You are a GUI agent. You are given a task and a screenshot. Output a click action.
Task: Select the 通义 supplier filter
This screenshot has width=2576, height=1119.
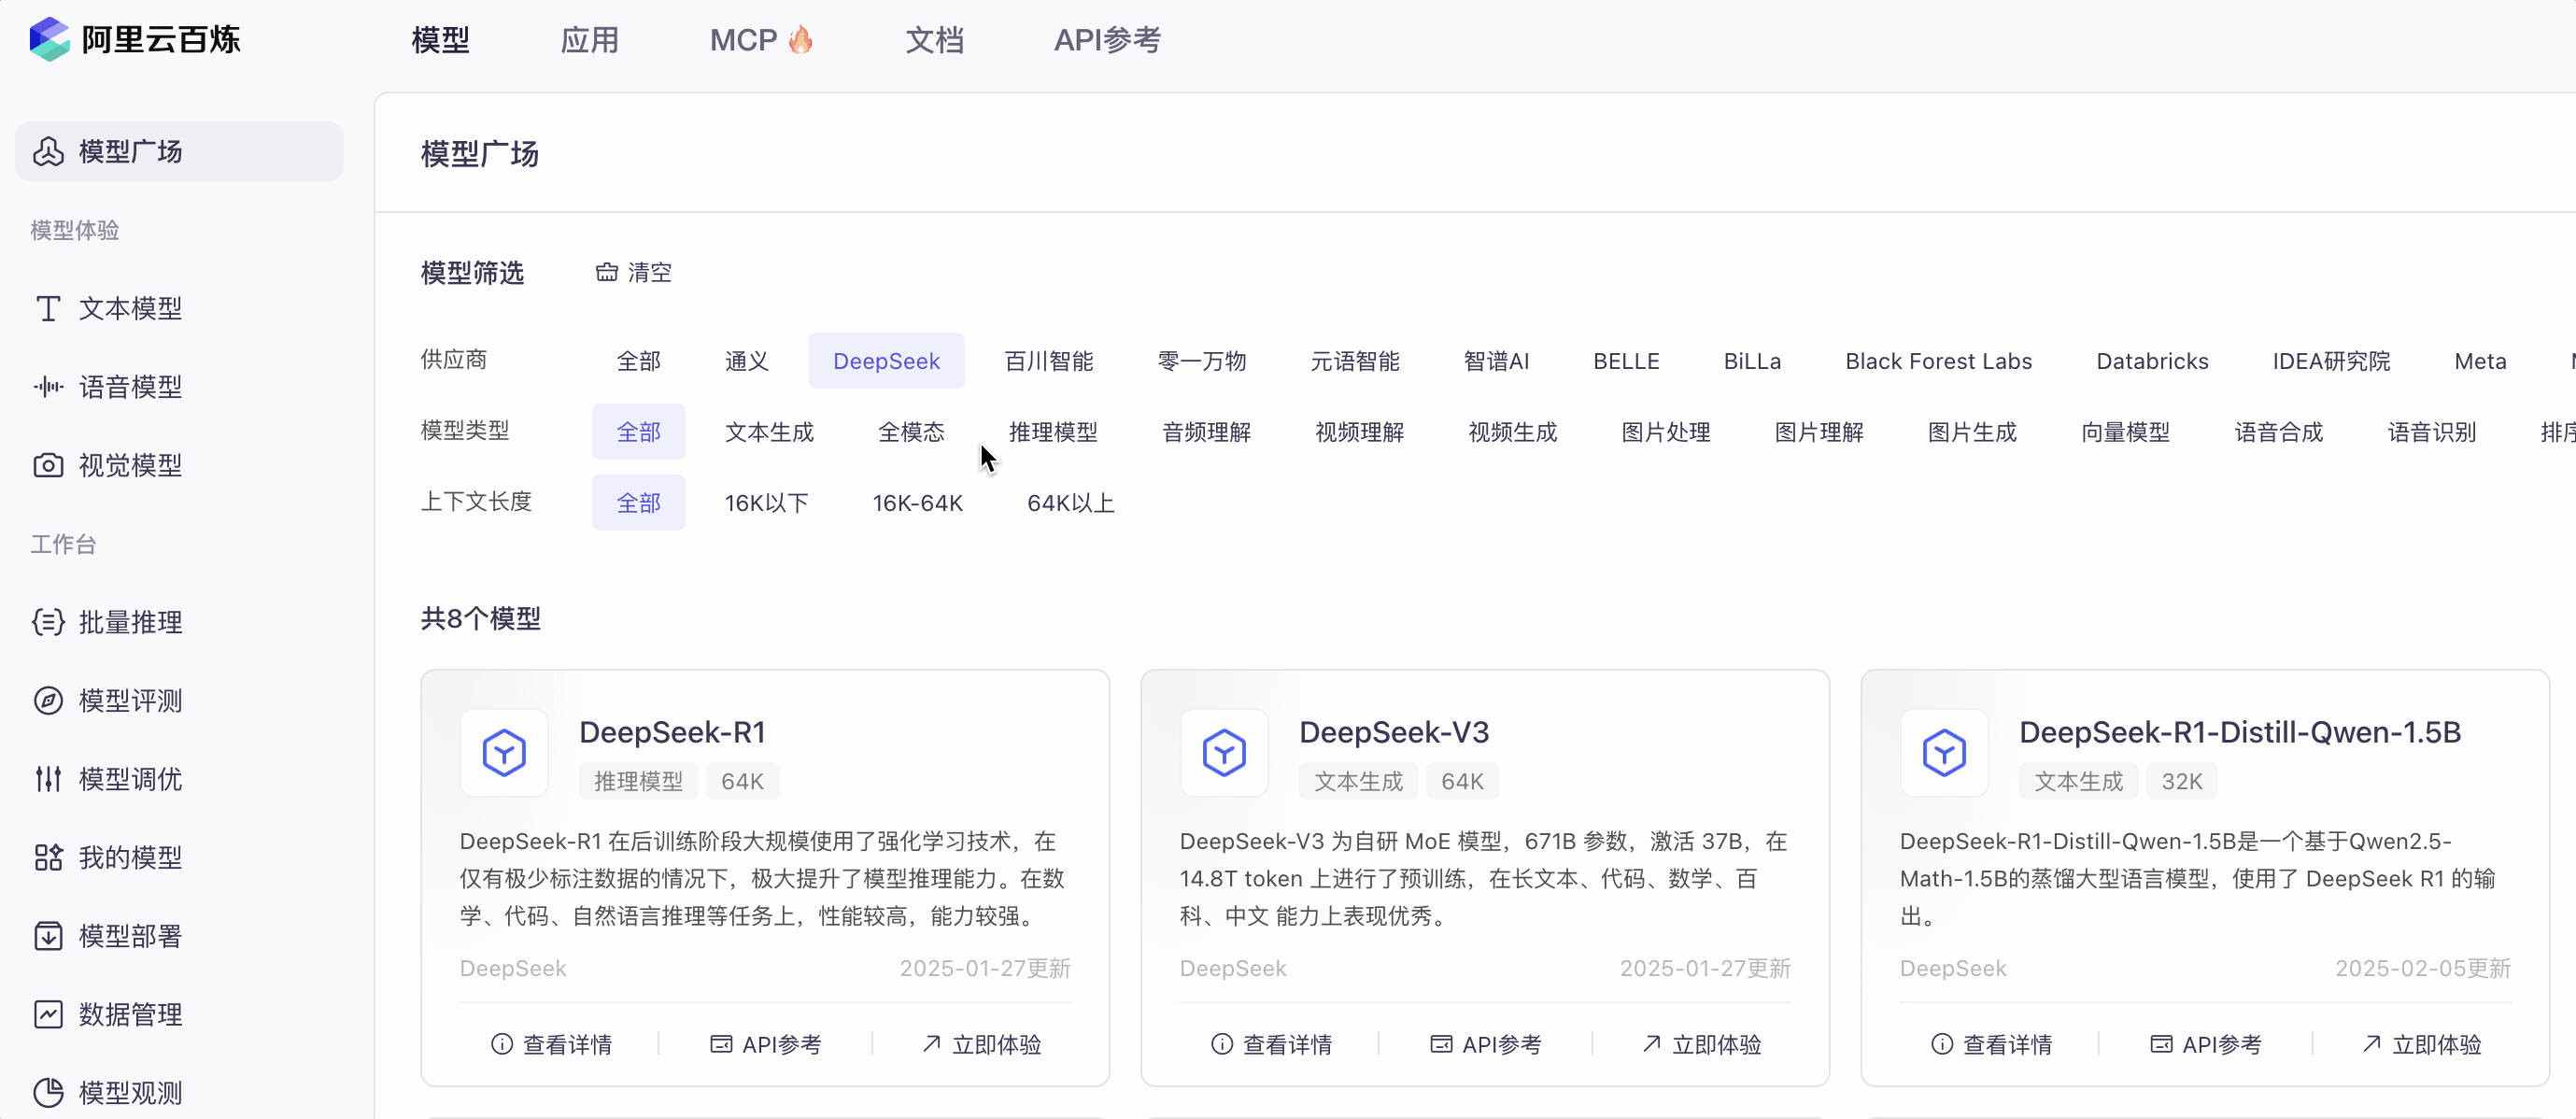pos(746,361)
